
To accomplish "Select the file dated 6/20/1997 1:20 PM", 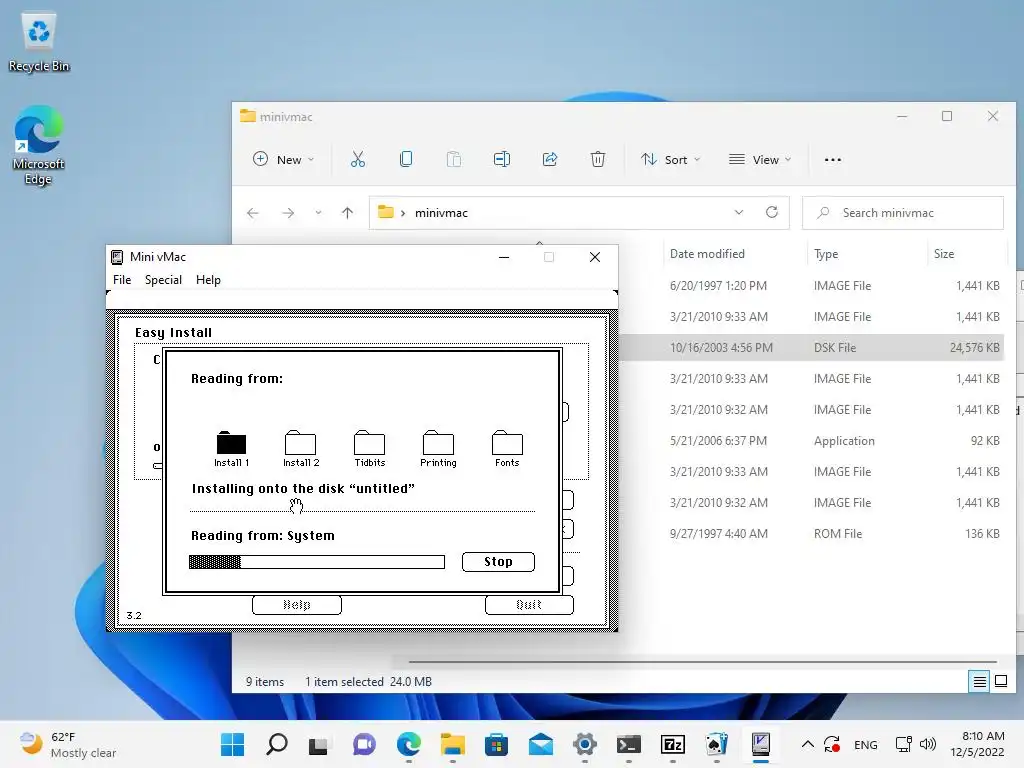I will (x=812, y=285).
